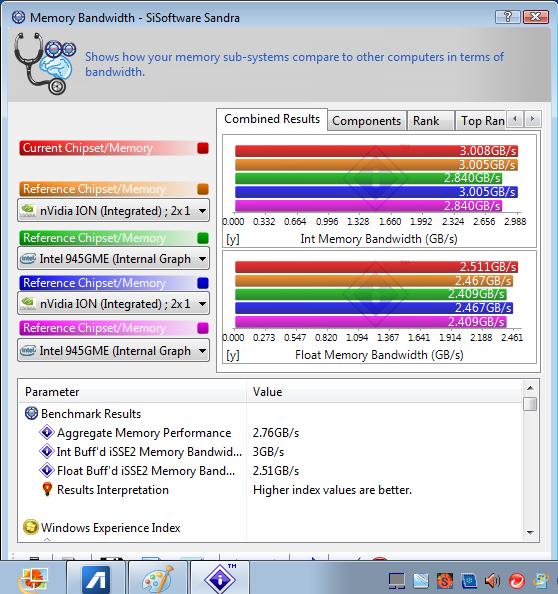Viewport: 558px width, 594px height.
Task: Click the Windows flag tray icon
Action: tap(541, 580)
